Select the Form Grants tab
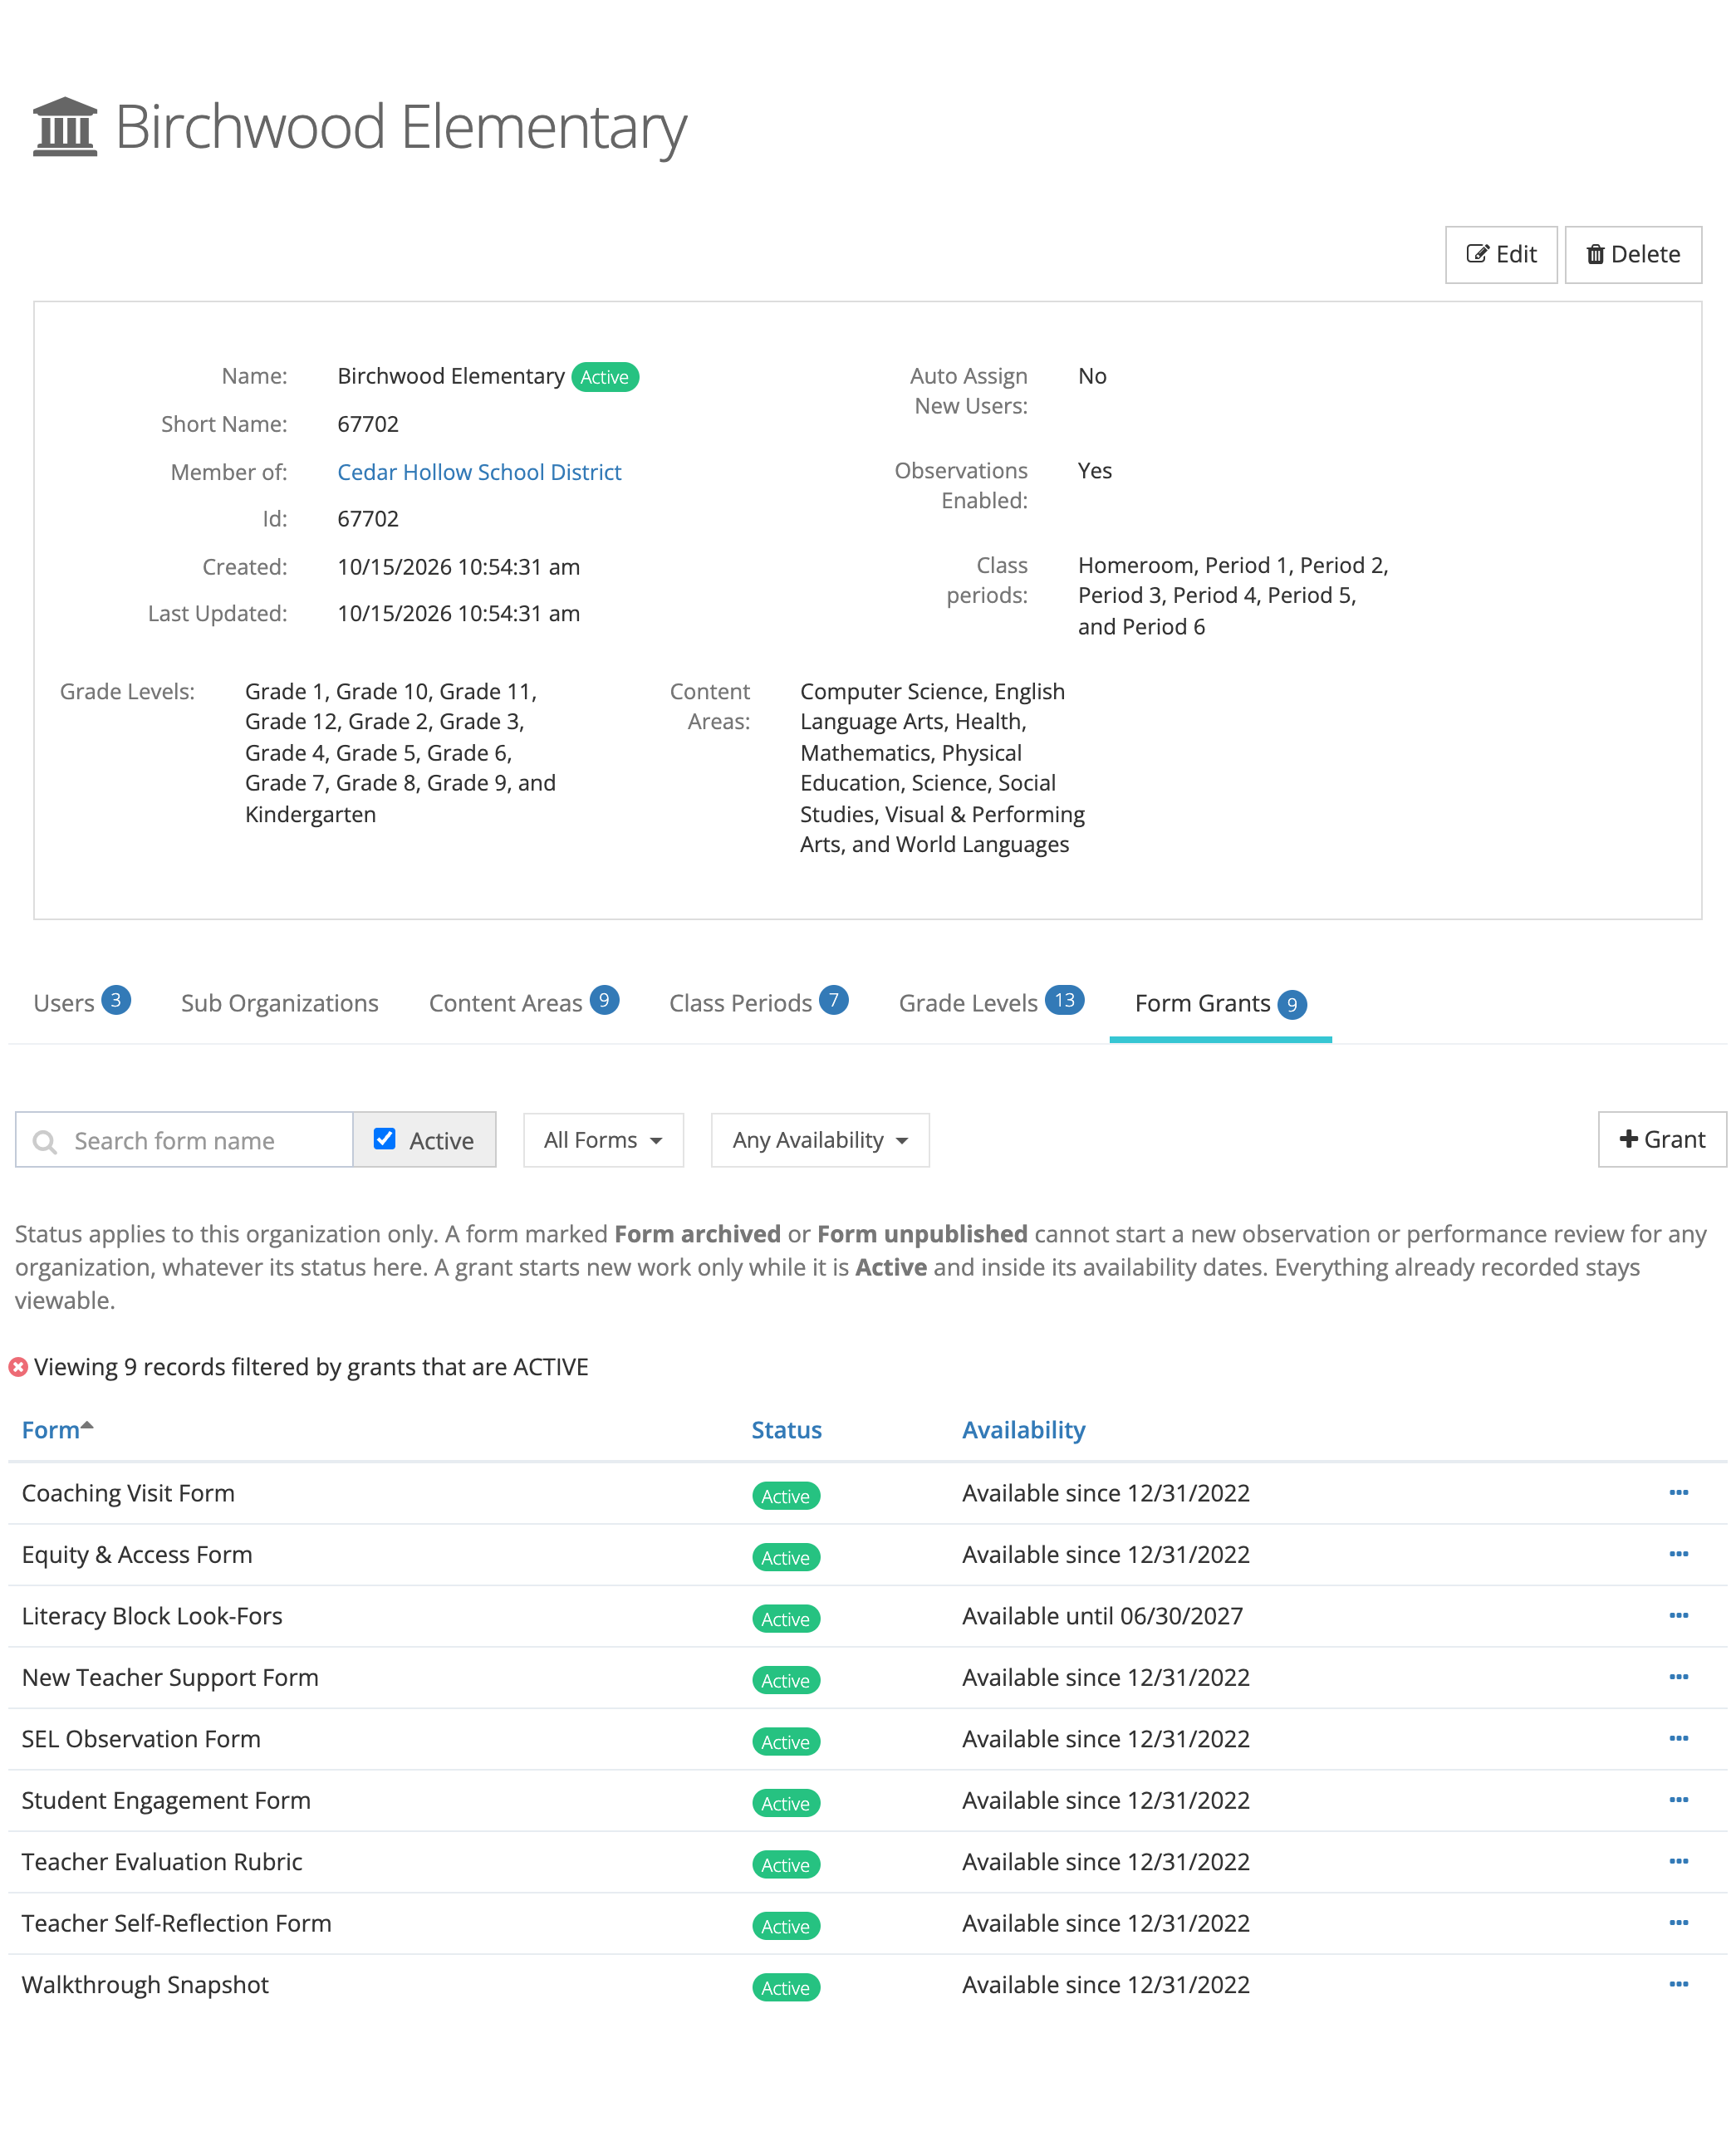The width and height of the screenshot is (1736, 2131). (1221, 1004)
